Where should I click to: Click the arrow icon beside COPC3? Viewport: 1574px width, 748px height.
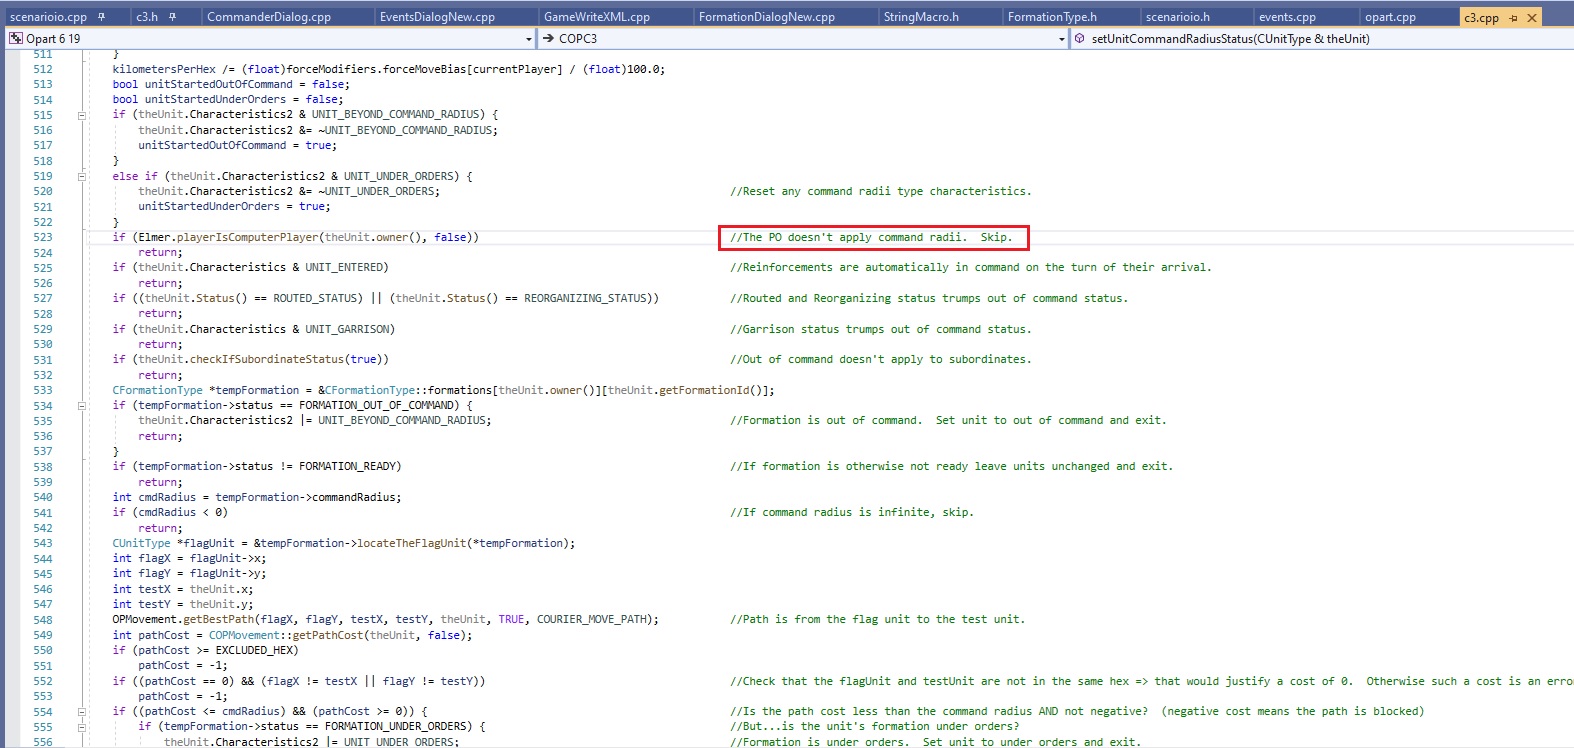[548, 38]
